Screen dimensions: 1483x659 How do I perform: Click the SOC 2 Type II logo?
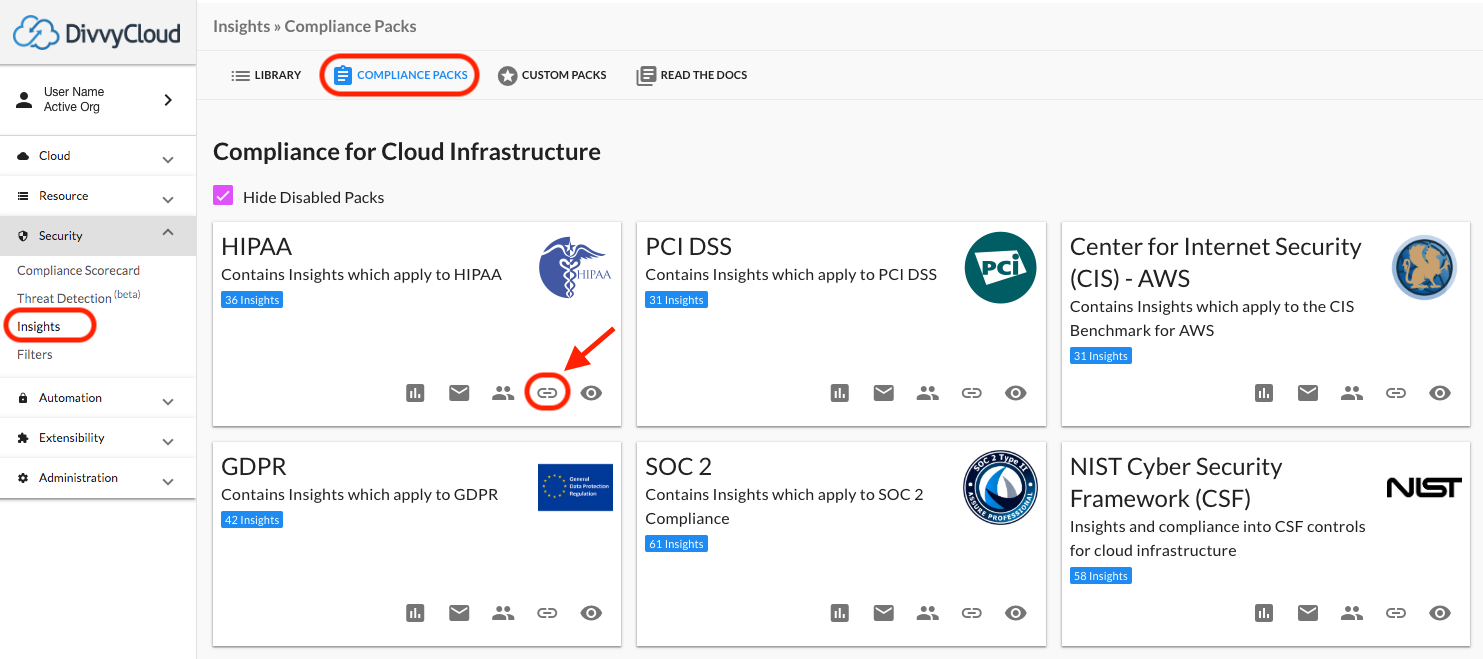[x=1000, y=487]
